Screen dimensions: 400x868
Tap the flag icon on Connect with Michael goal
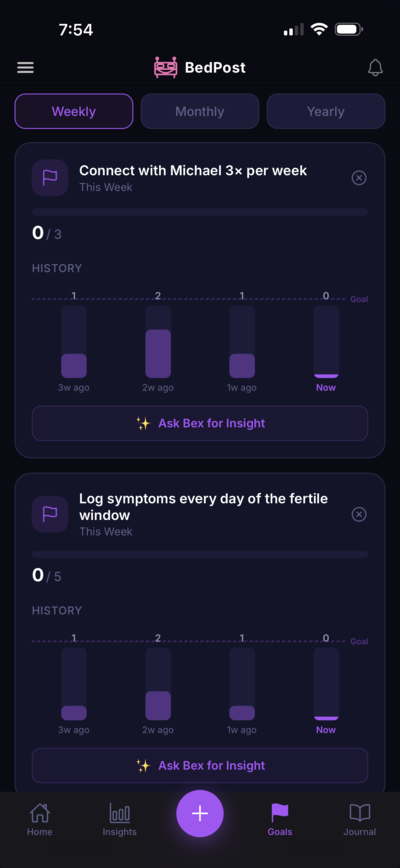[x=50, y=178]
